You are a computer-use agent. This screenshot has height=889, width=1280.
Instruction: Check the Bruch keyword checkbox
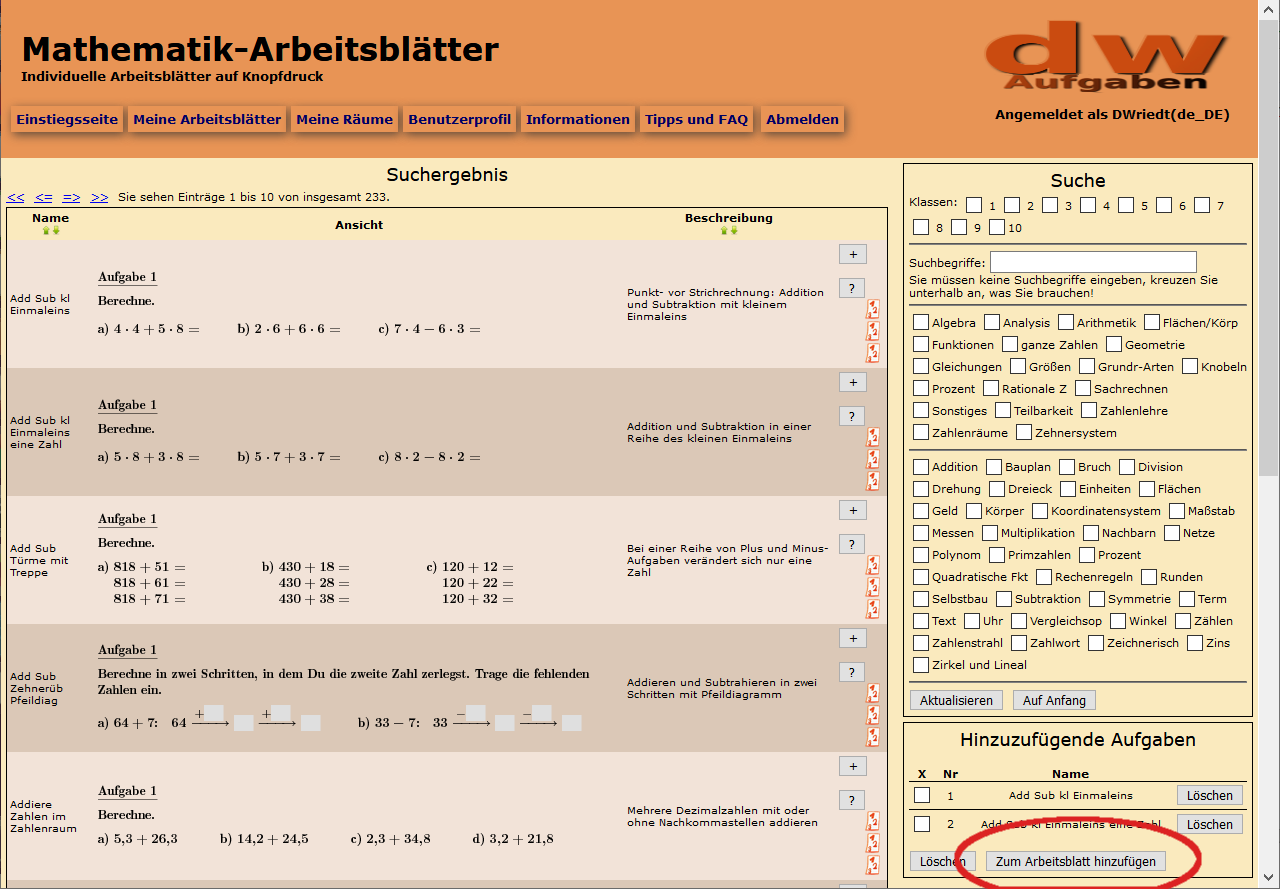[1067, 466]
